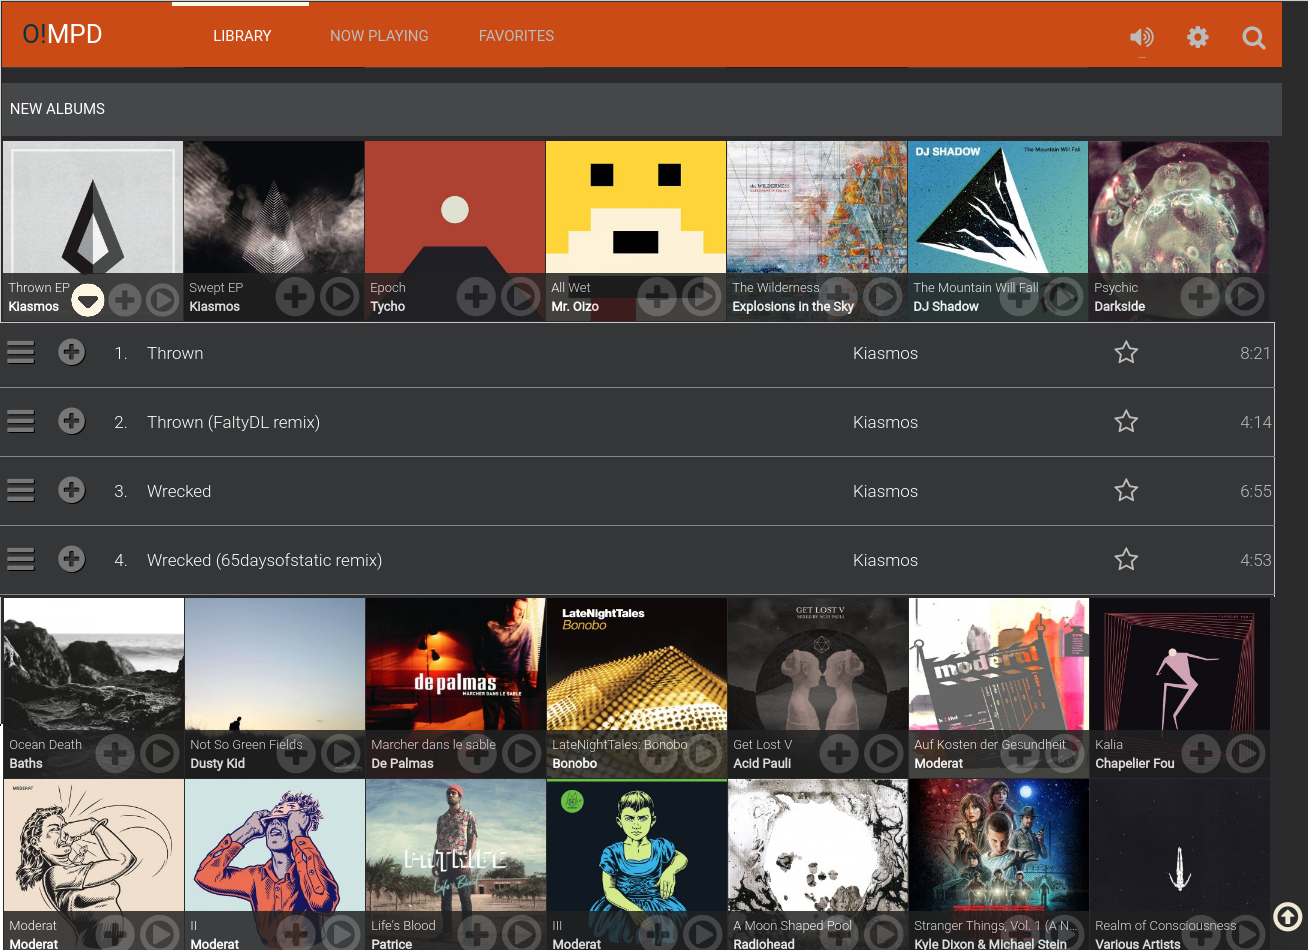Open settings gear in header

tap(1198, 37)
